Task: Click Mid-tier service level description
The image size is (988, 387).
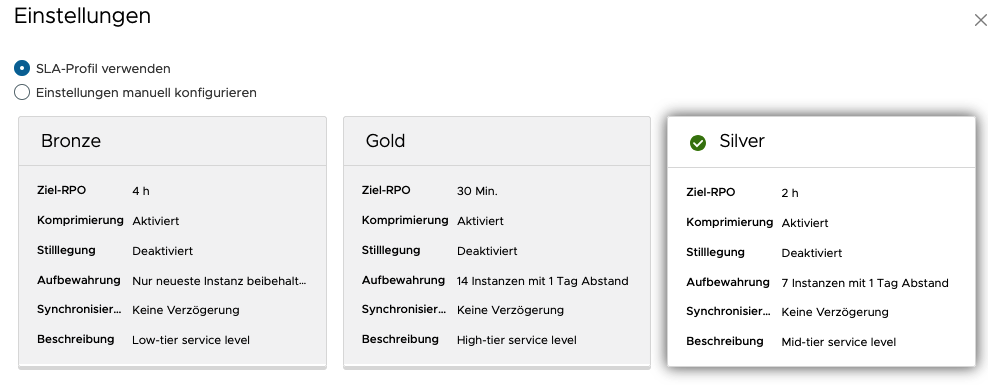Action: click(x=839, y=342)
